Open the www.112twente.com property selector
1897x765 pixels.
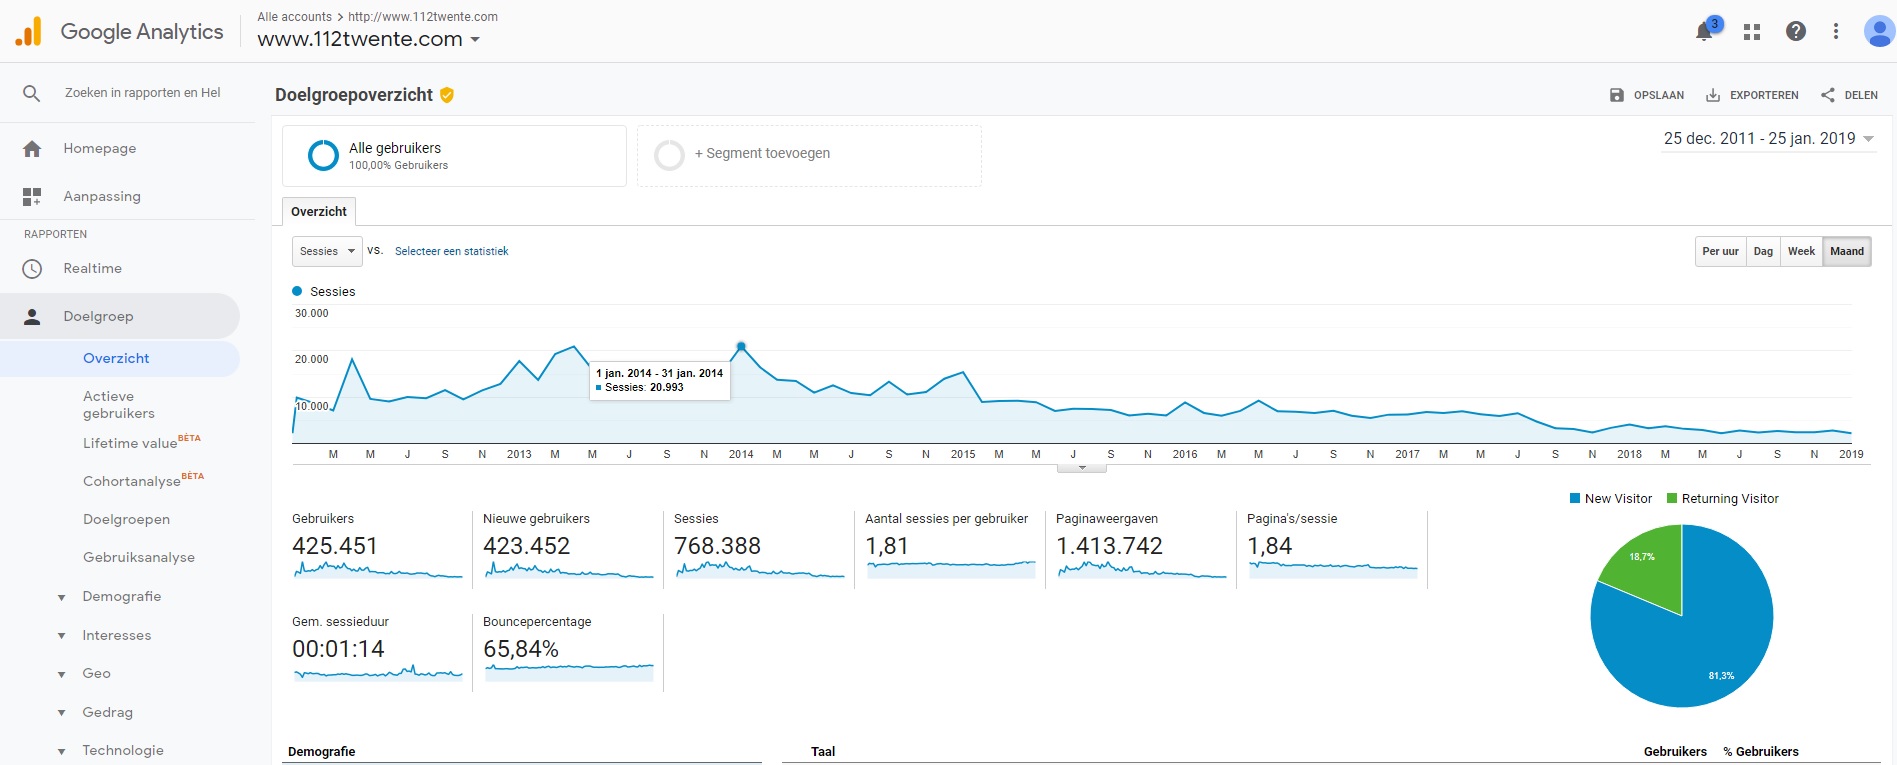[368, 39]
